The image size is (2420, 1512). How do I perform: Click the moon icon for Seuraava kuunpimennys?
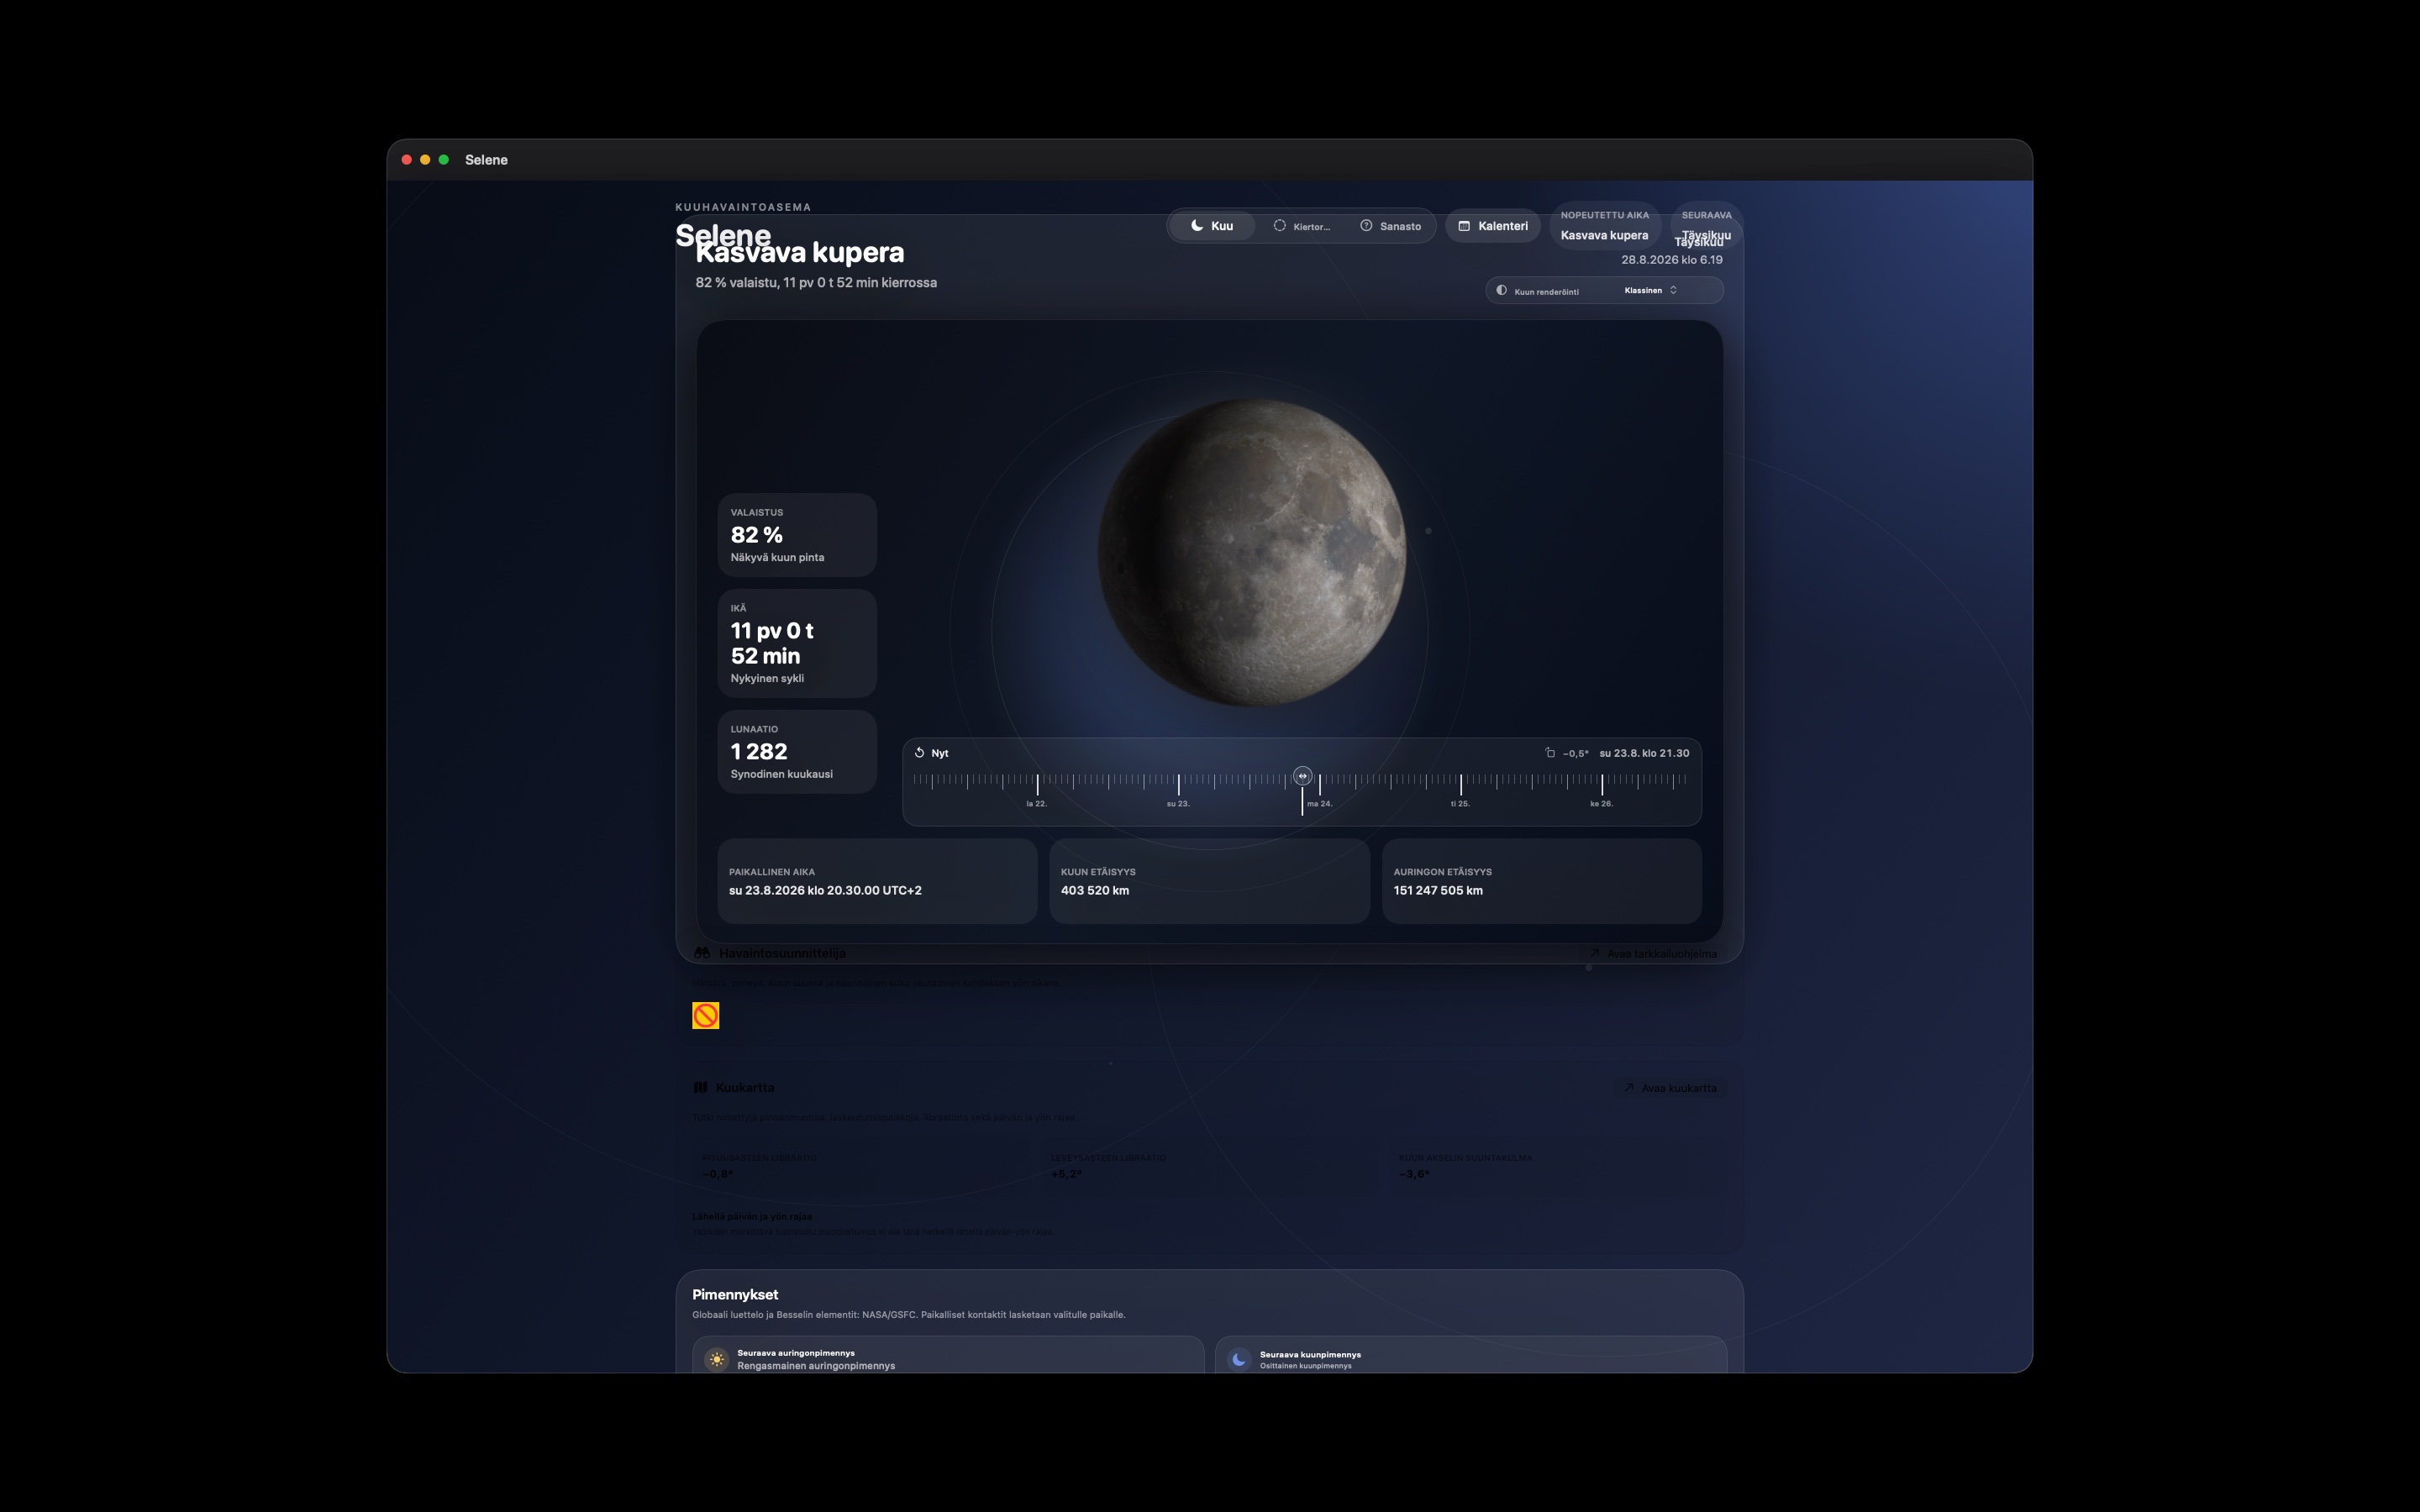pyautogui.click(x=1239, y=1359)
